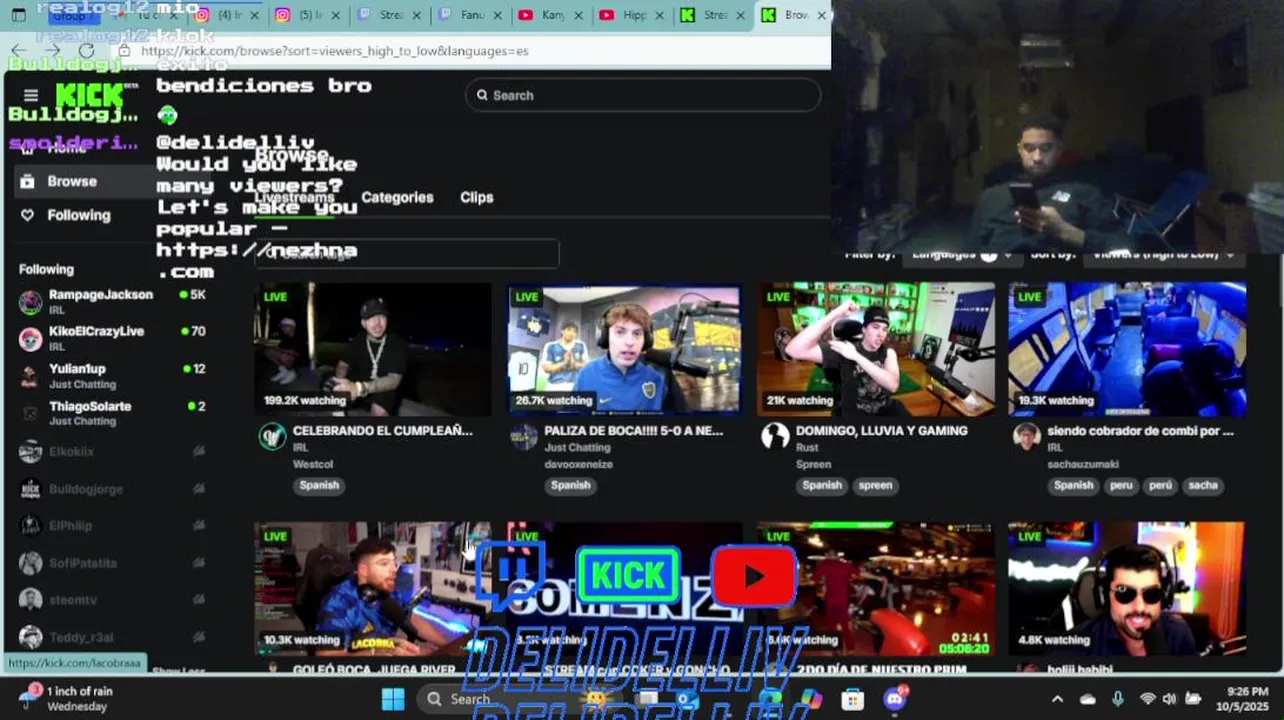Screen dimensions: 1284x720
Task: Open the Viewers (High to Low) sort dropdown
Action: tap(1163, 254)
